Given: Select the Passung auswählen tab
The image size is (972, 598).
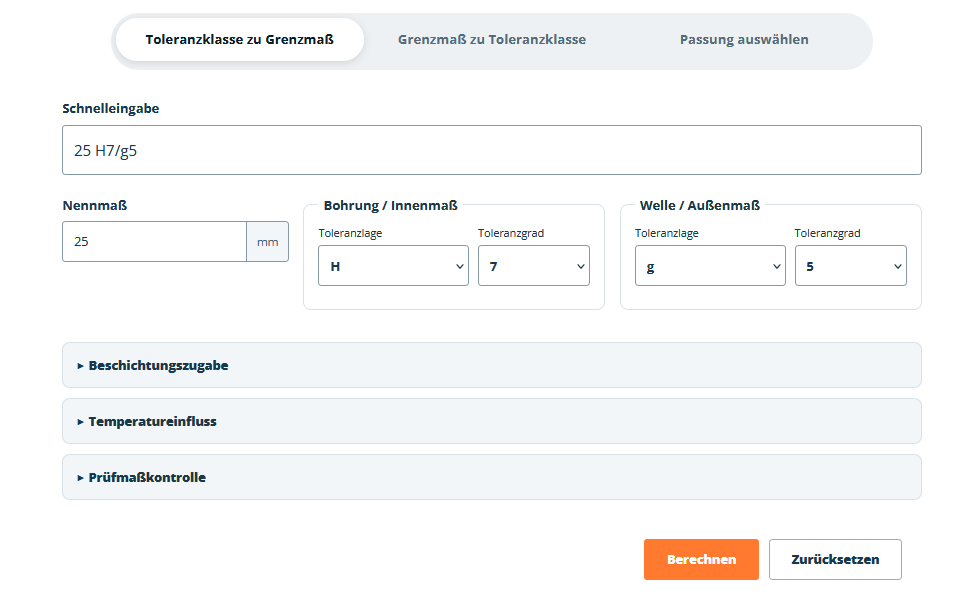Looking at the screenshot, I should coord(744,40).
